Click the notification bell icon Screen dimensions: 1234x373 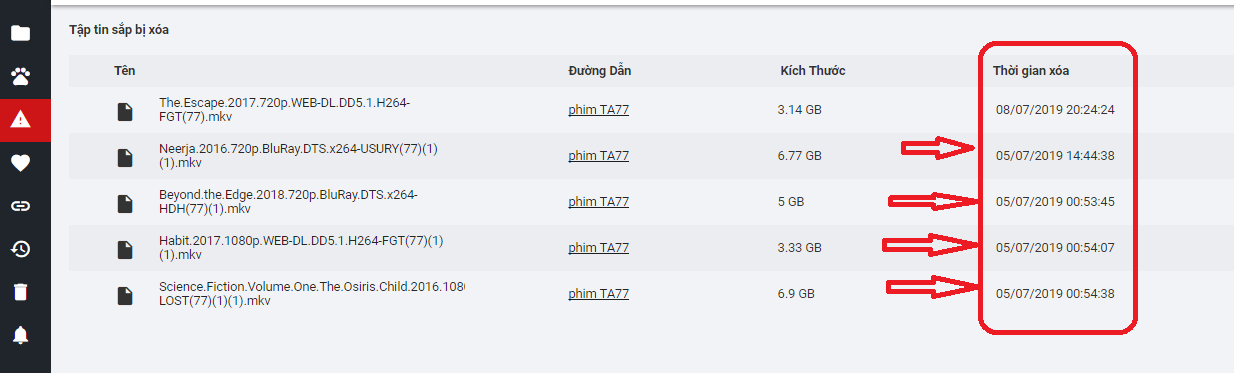pos(20,335)
